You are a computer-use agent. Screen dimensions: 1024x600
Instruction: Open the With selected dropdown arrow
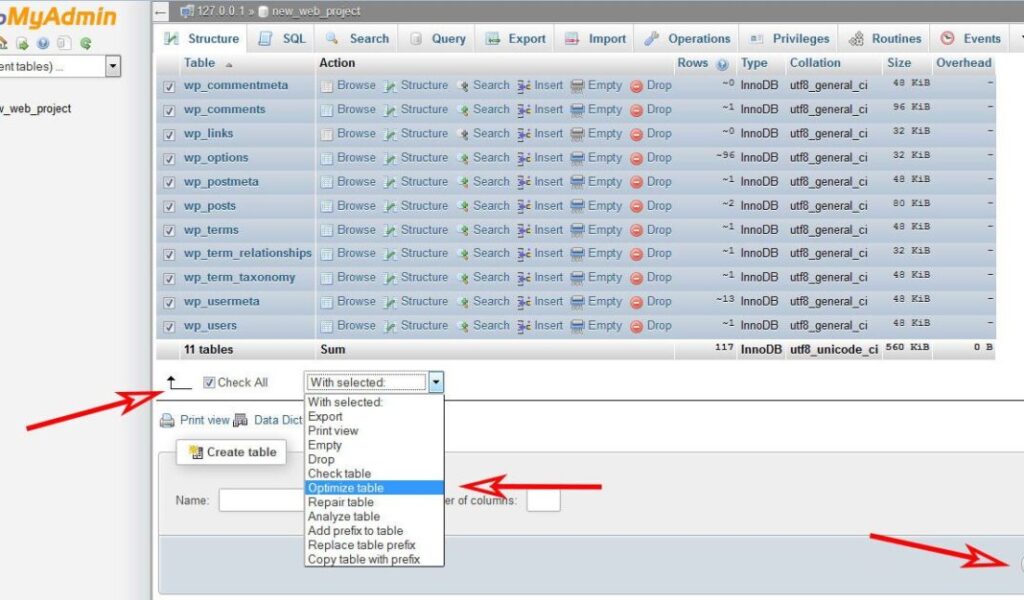coord(436,382)
